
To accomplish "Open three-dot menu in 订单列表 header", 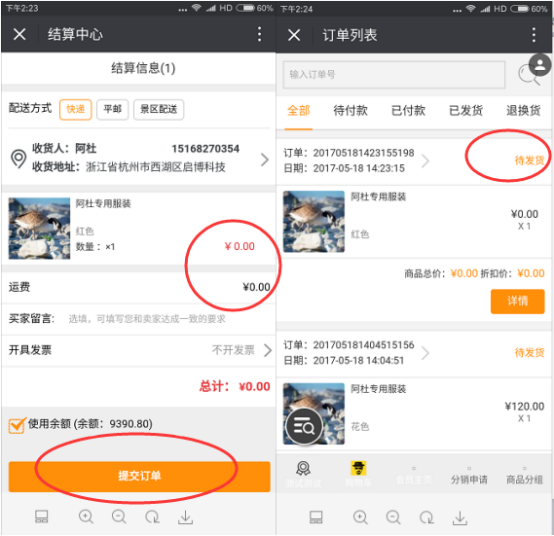I will [534, 35].
